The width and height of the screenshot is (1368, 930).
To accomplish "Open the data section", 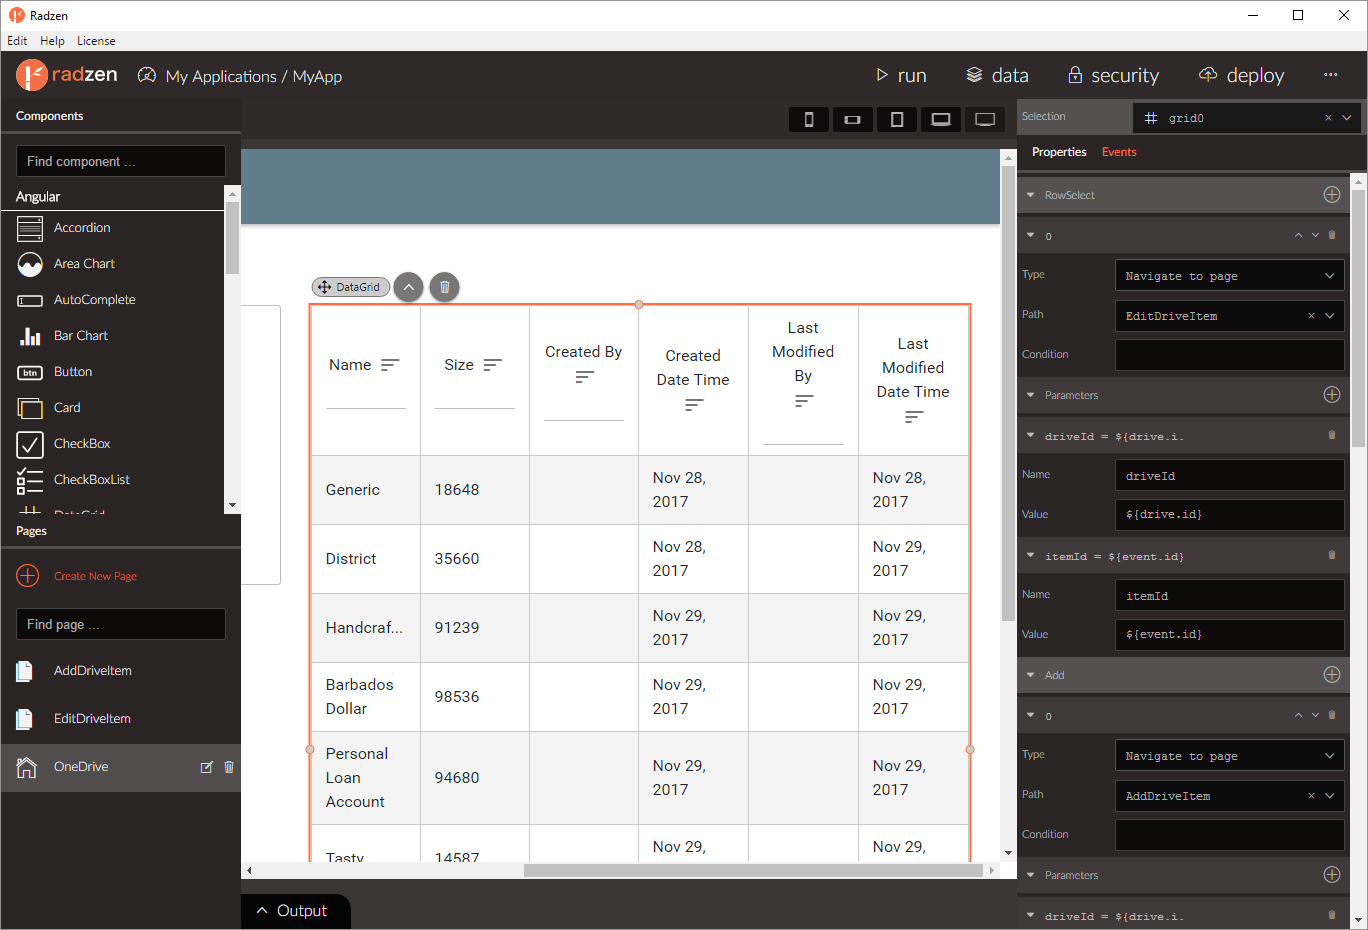I will [997, 75].
